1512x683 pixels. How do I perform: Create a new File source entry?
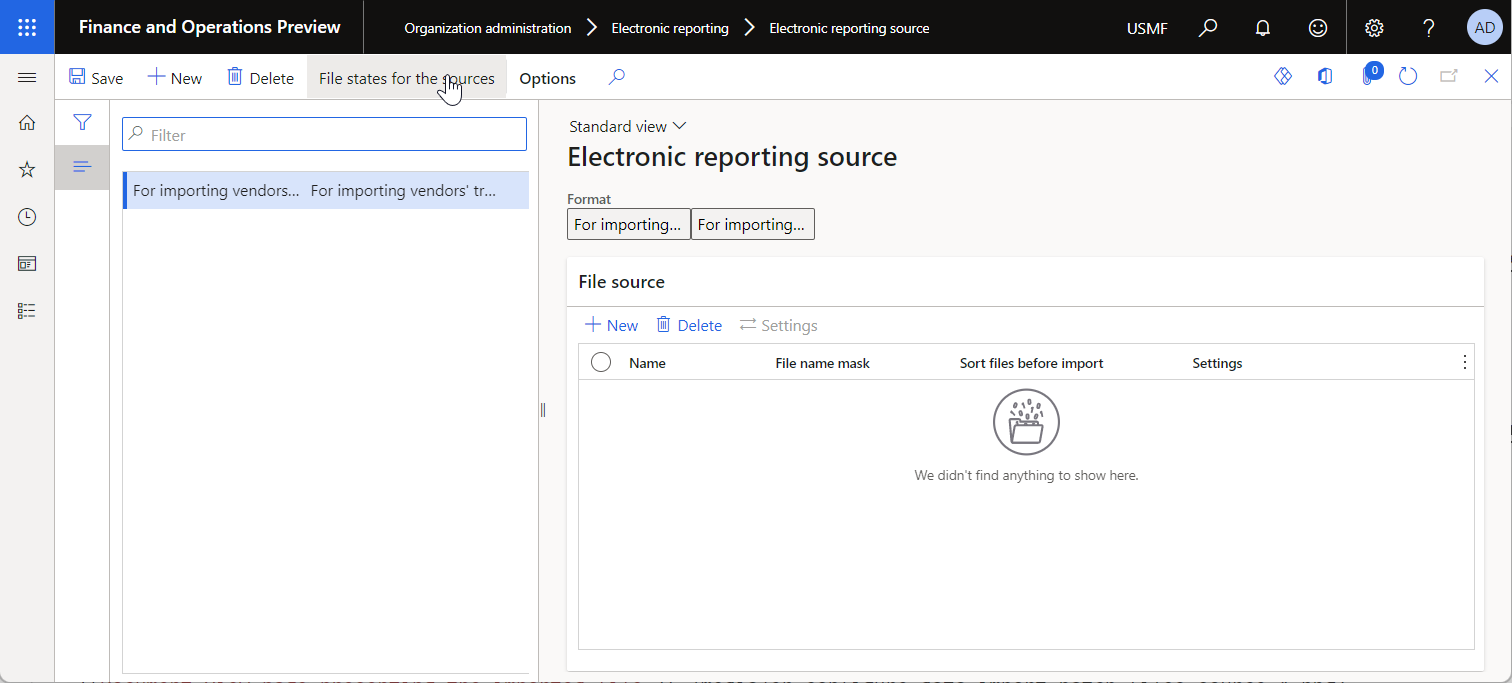point(610,325)
